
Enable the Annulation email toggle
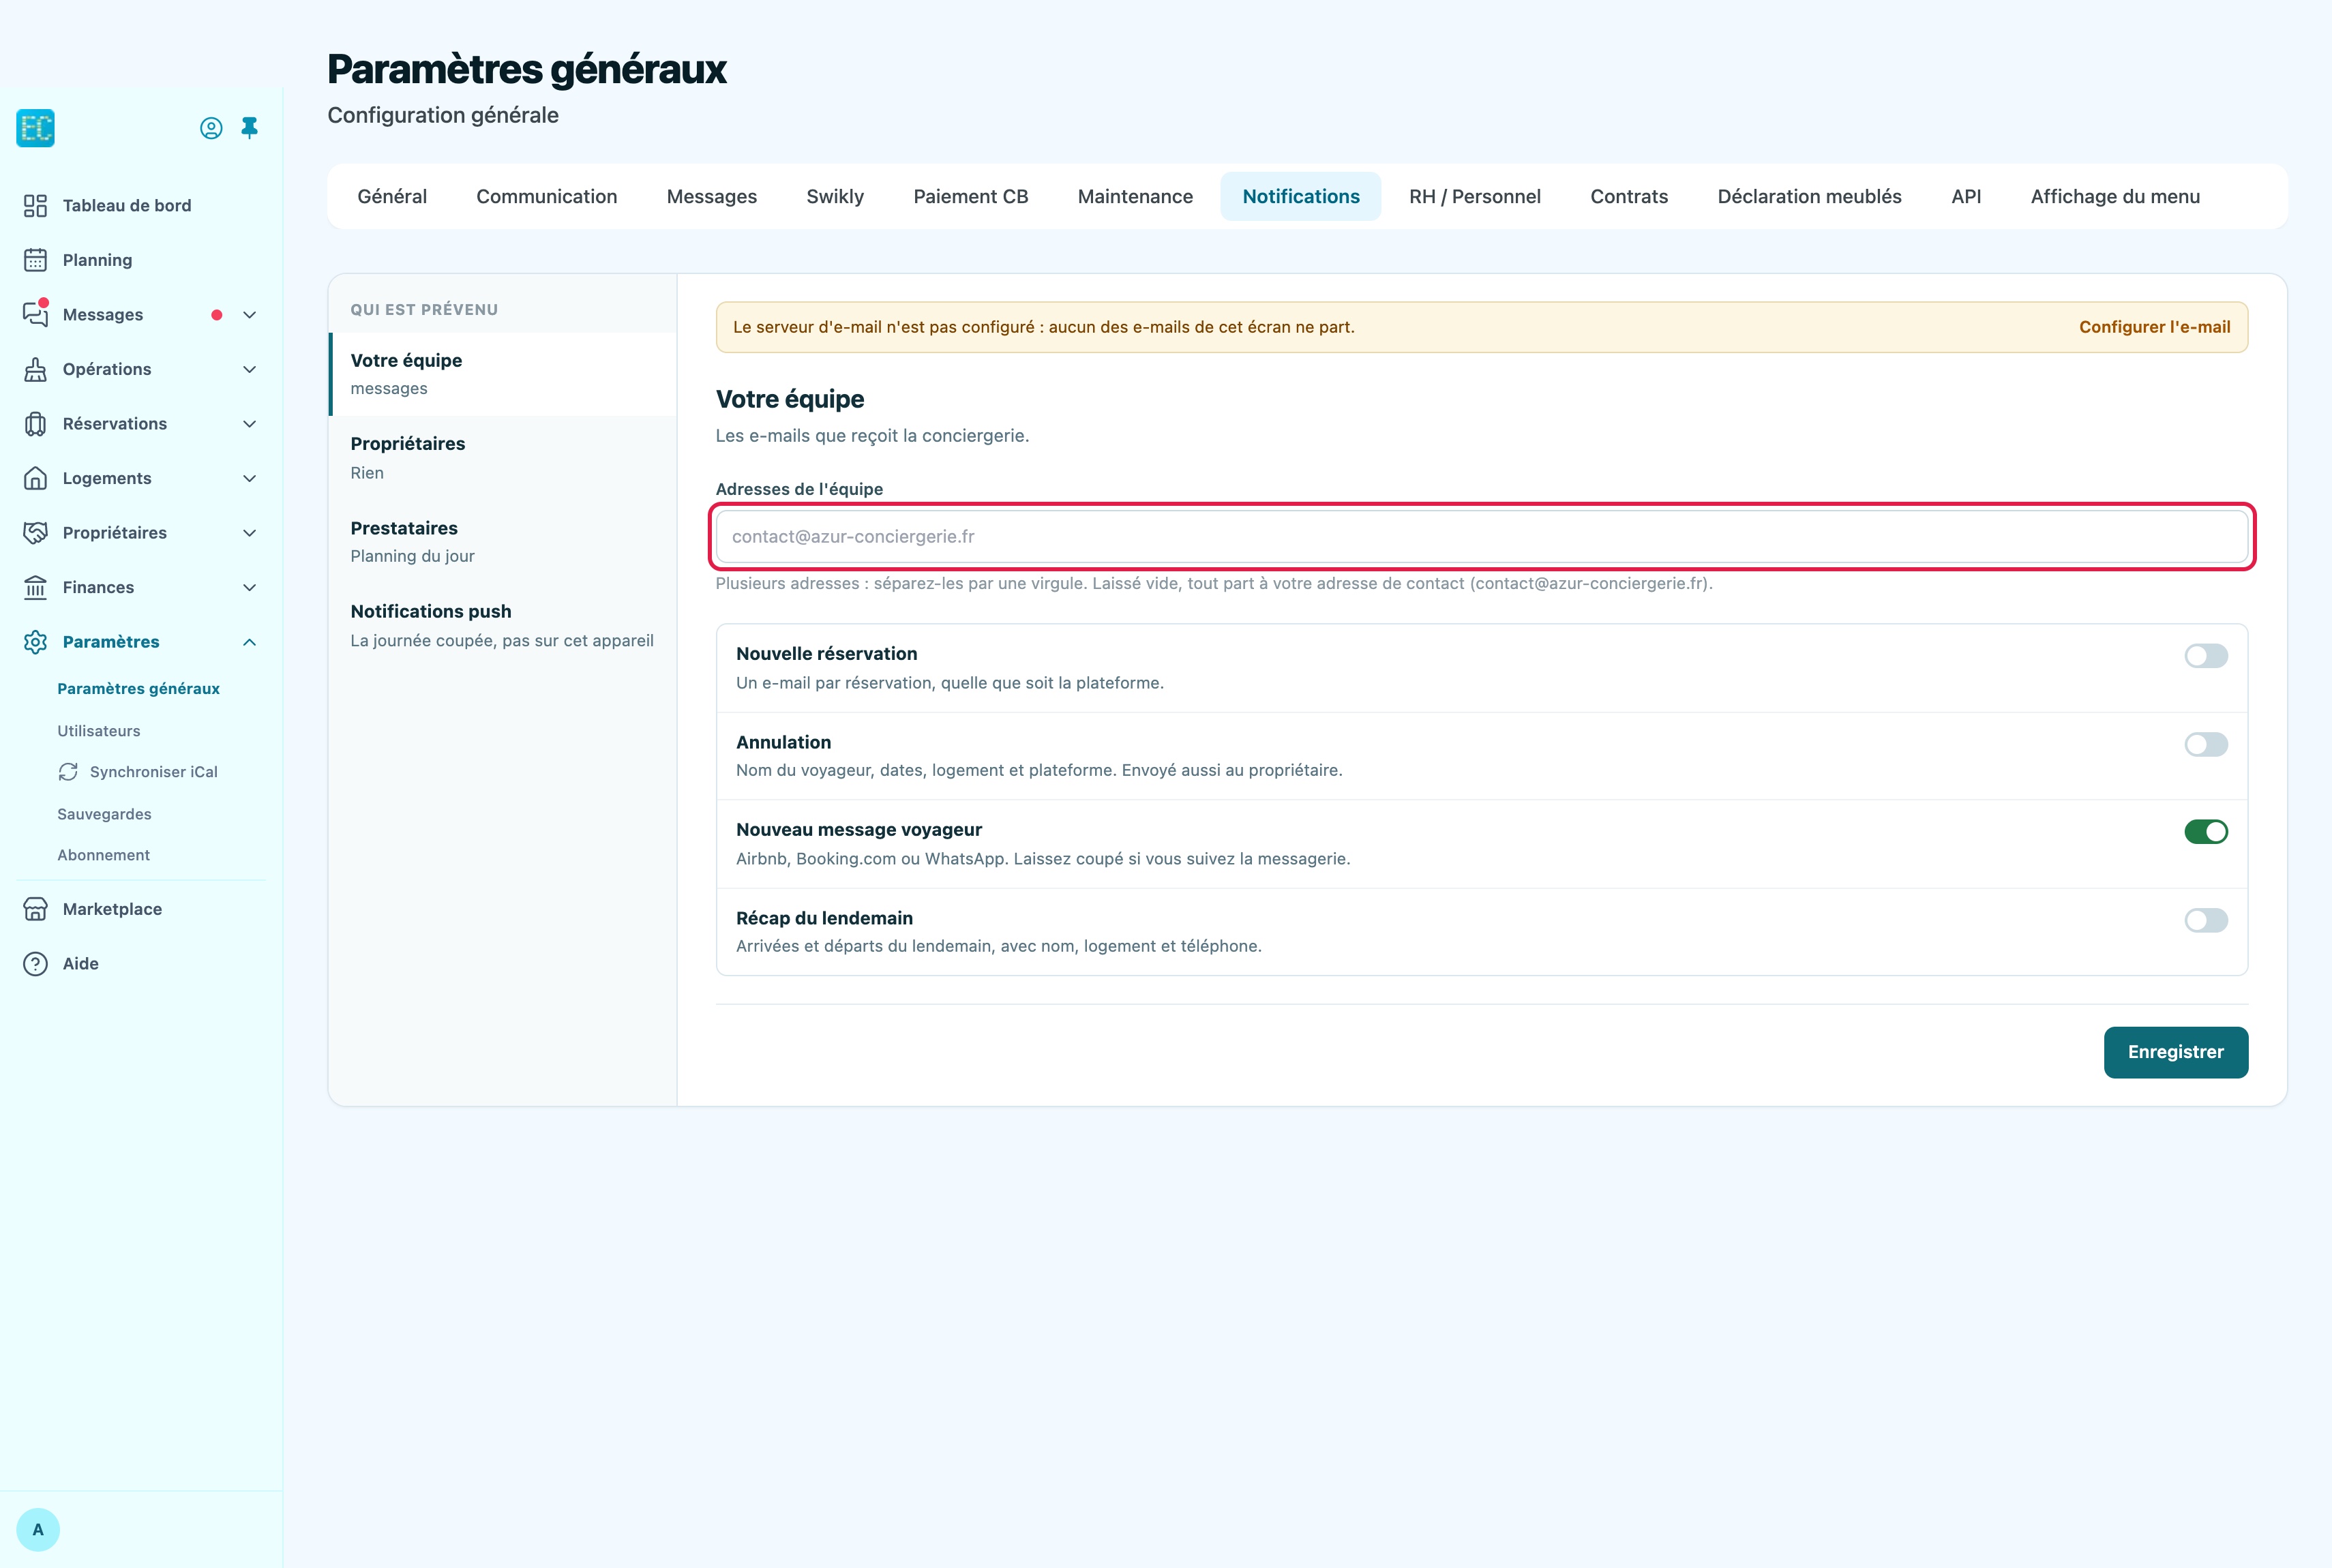click(2206, 744)
